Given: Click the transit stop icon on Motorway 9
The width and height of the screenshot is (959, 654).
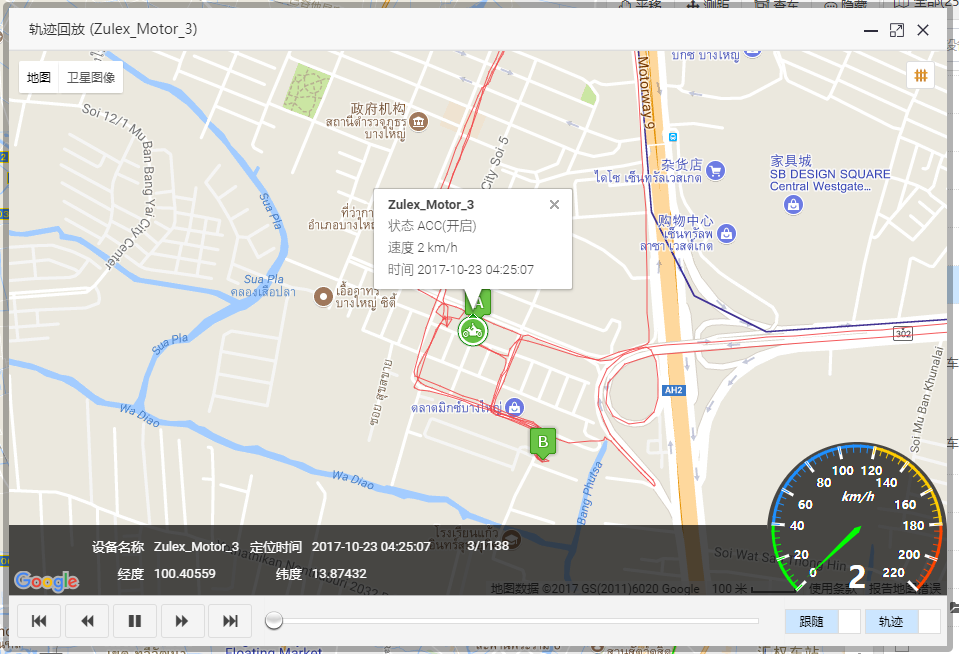Looking at the screenshot, I should click(x=673, y=137).
